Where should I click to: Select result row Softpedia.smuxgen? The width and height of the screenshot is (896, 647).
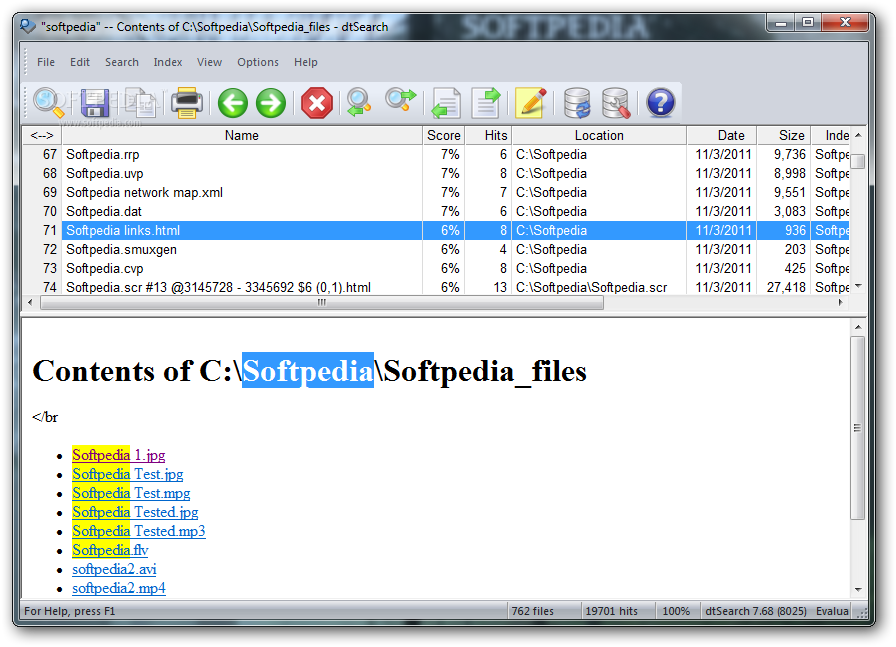436,249
